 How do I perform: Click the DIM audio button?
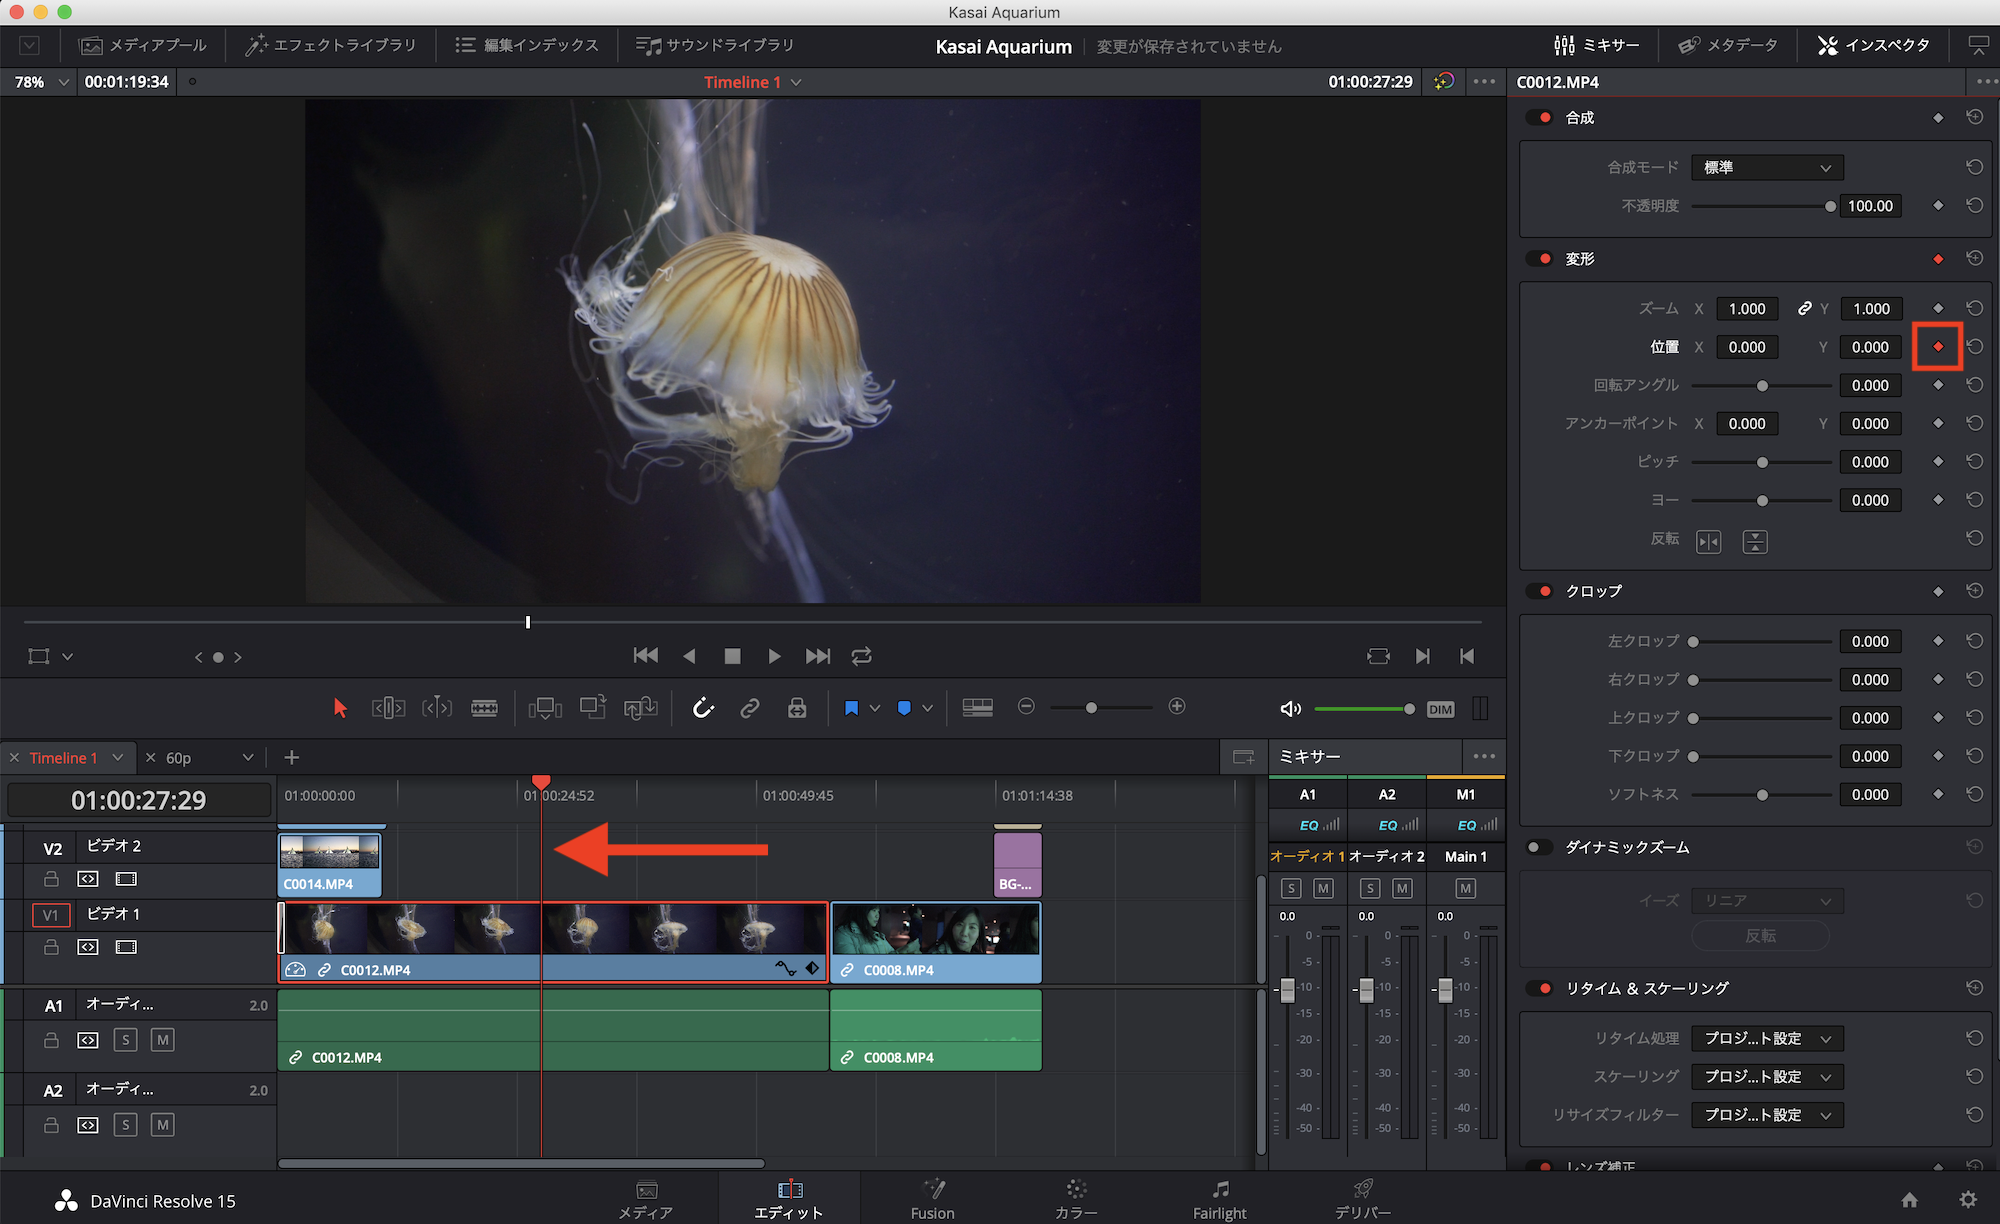(x=1440, y=709)
